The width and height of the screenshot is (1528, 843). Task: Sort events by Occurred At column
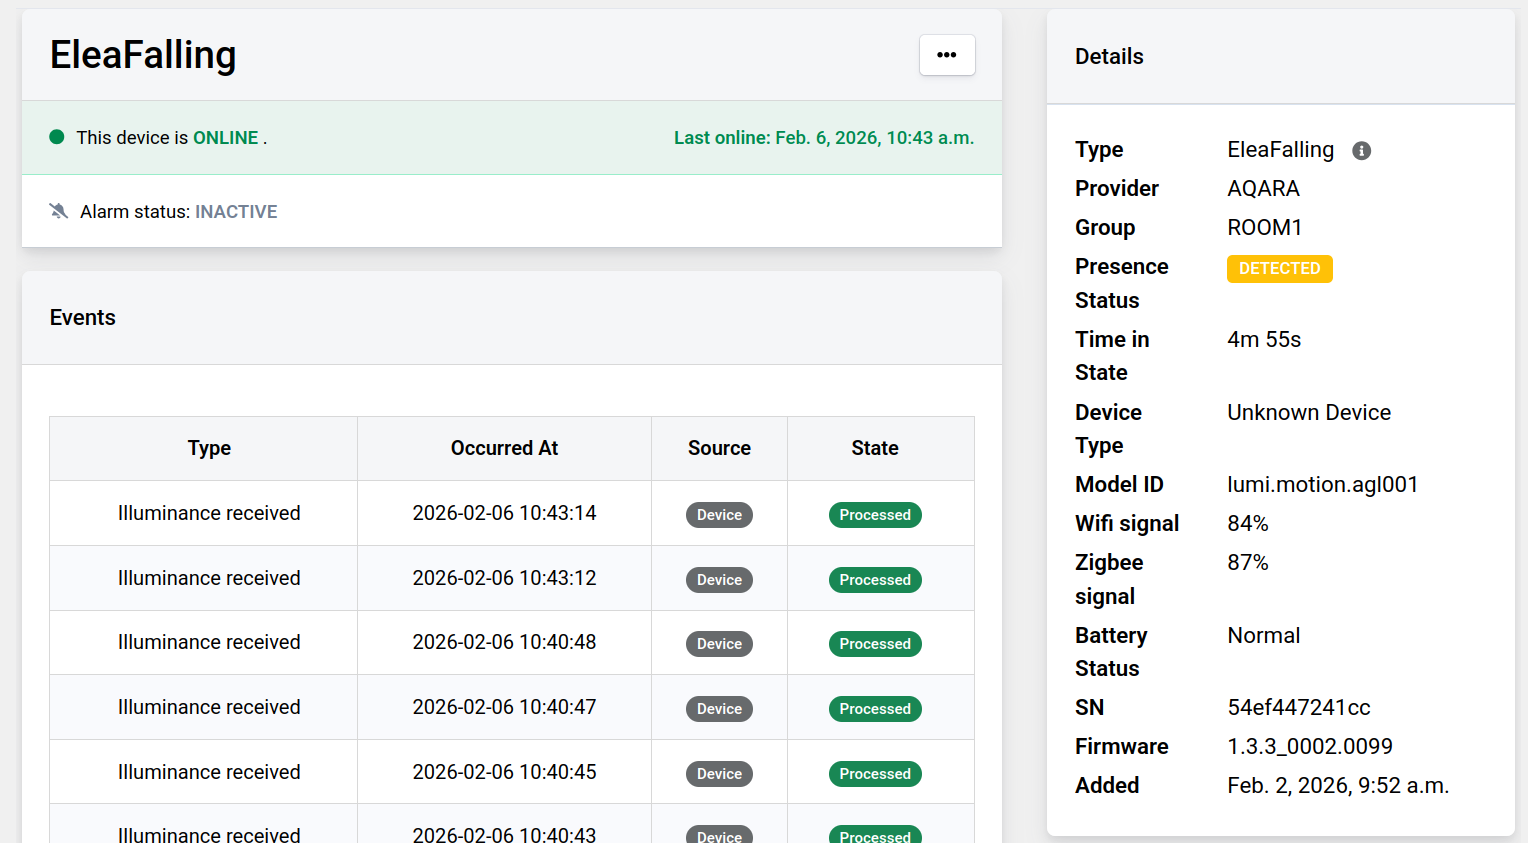tap(504, 448)
